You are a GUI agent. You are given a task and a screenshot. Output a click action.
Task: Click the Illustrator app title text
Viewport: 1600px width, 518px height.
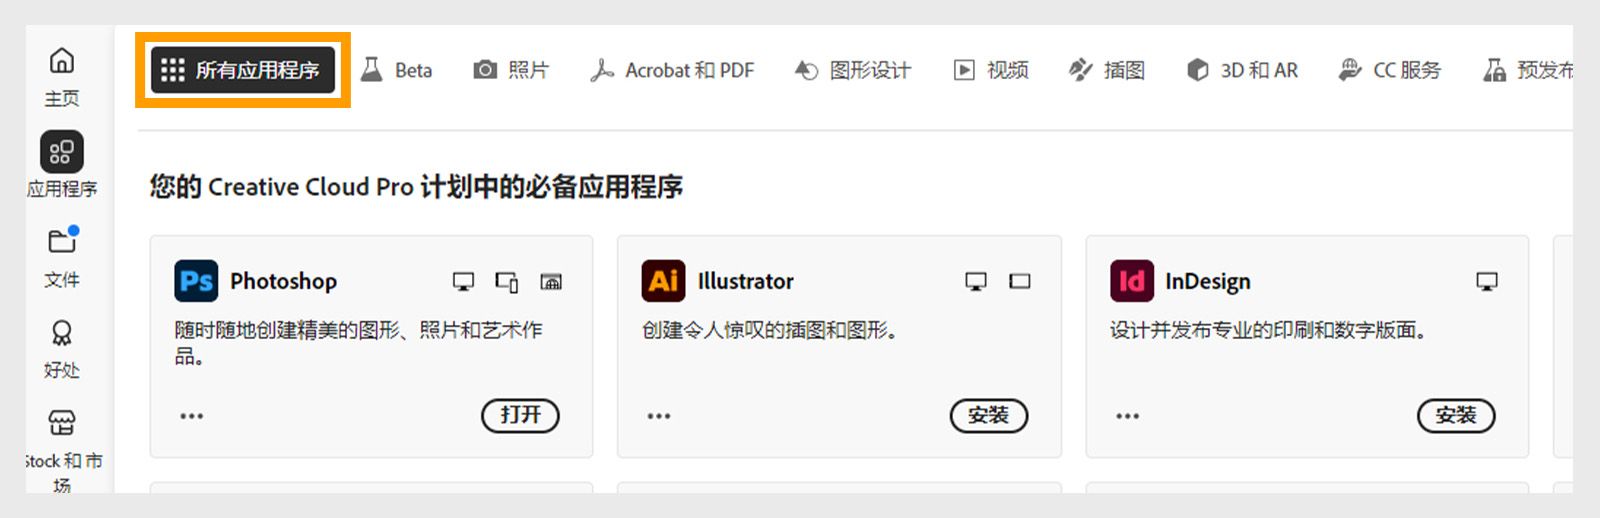(x=746, y=282)
